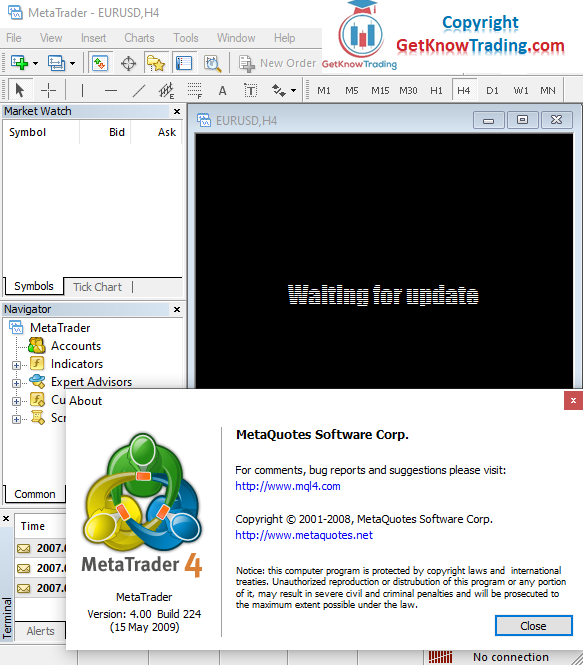Select the W1 timeframe button

coord(520,91)
